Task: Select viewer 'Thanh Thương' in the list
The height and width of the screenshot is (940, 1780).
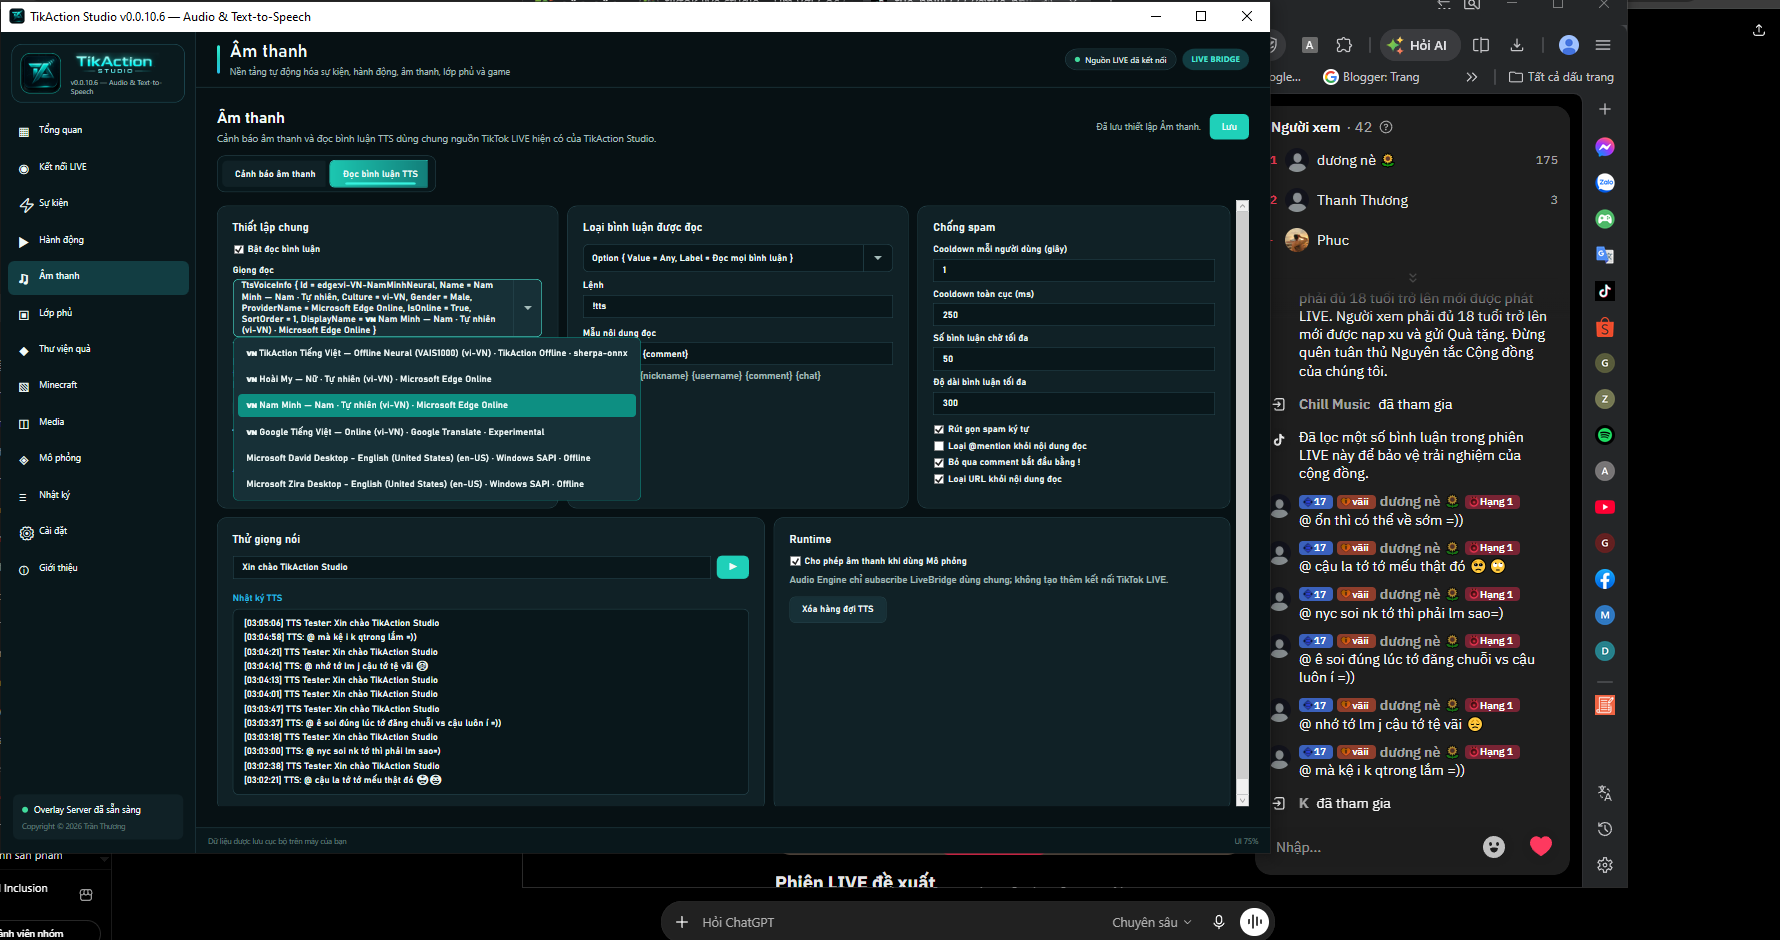Action: (1415, 200)
